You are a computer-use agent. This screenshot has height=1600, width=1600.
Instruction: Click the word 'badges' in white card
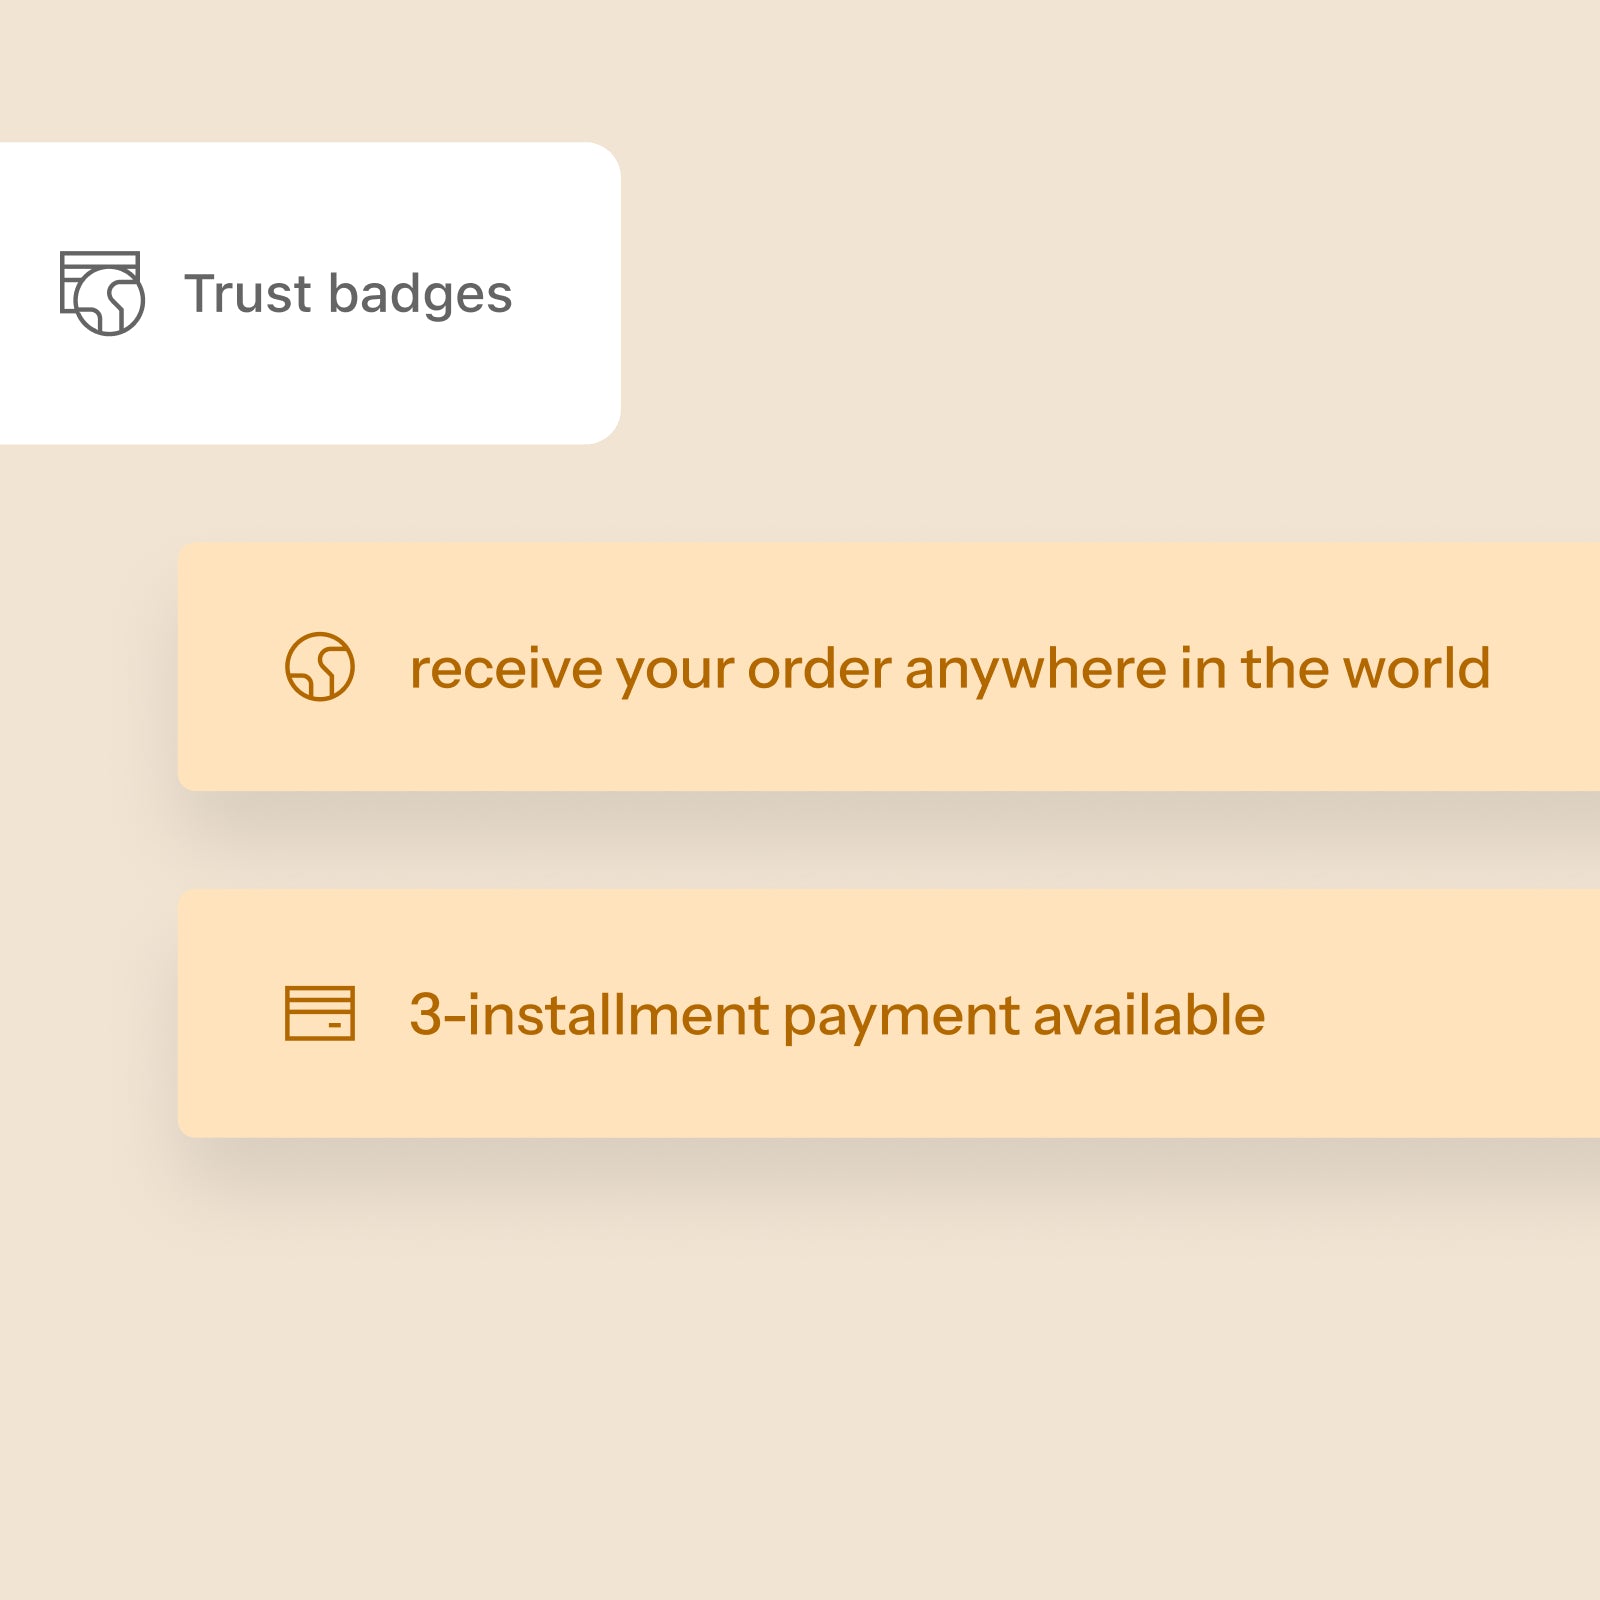coord(420,295)
